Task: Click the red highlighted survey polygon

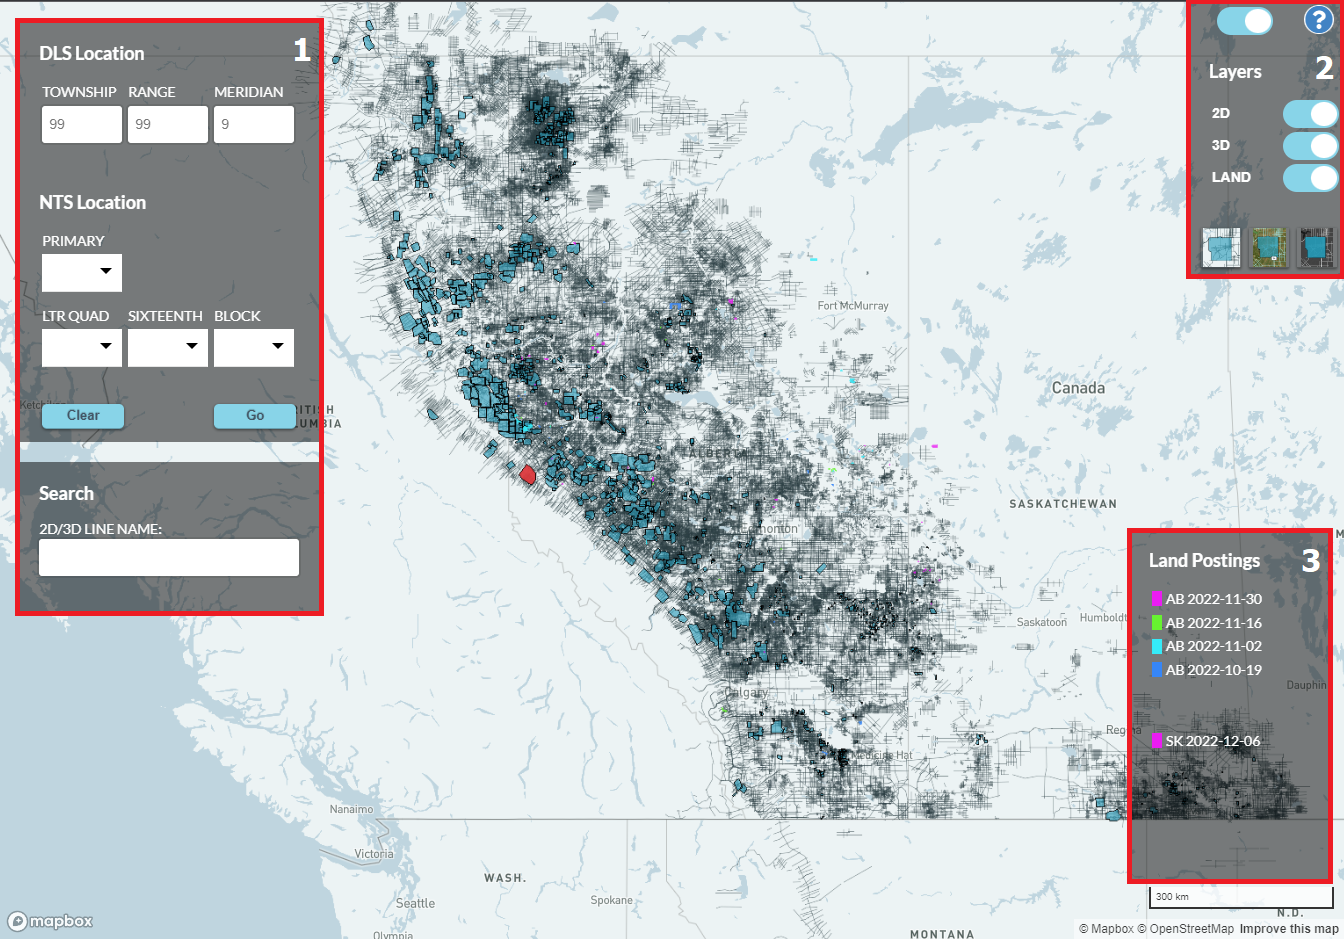Action: 528,475
